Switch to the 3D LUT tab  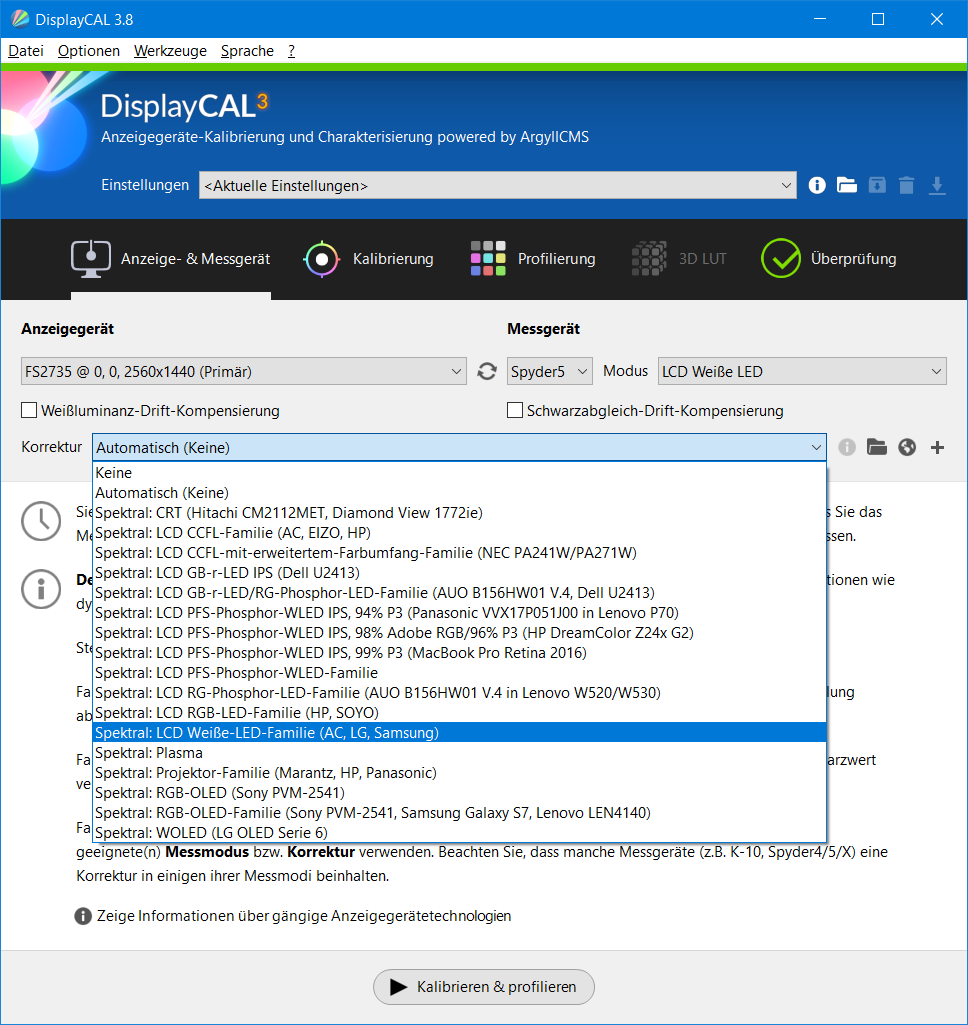pos(679,259)
